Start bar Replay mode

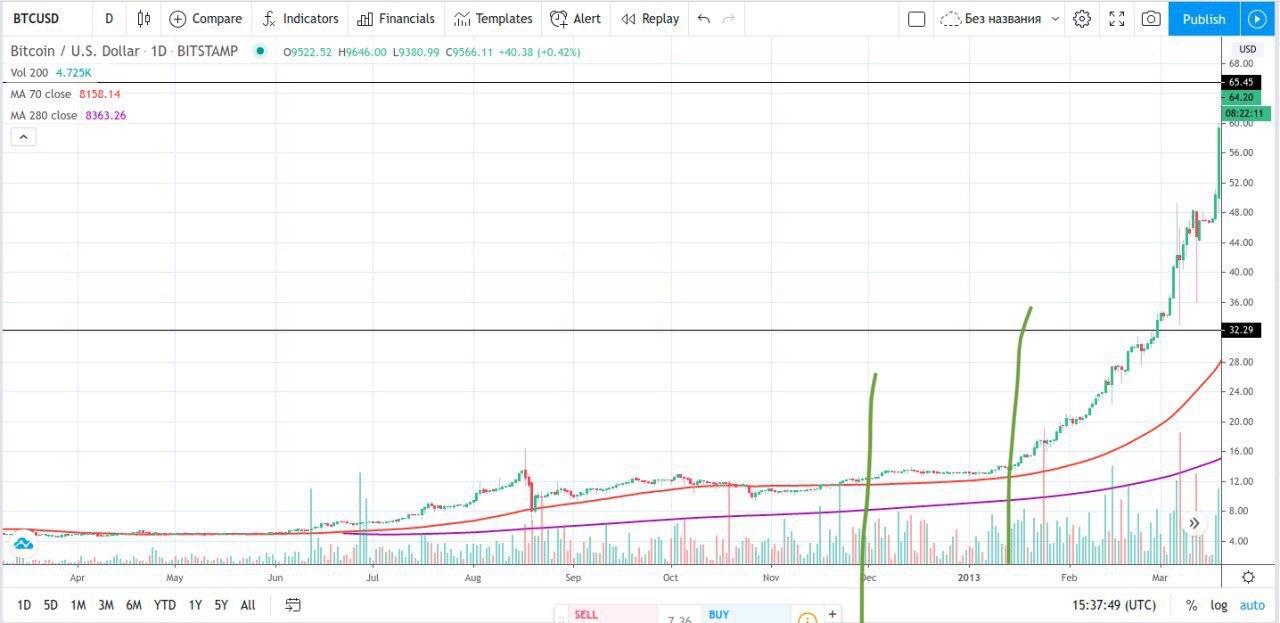[x=650, y=18]
